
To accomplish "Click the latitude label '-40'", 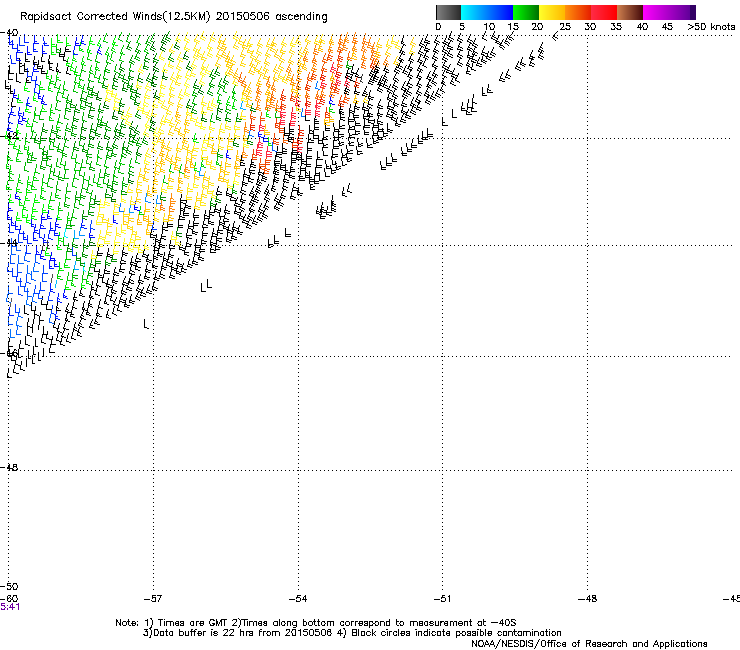I will point(9,33).
